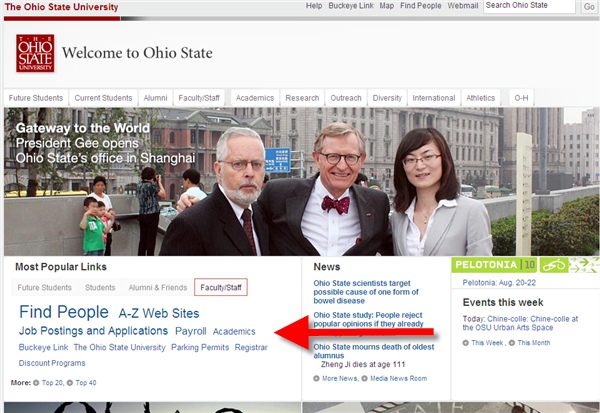Switch popular links to Future Students tab
Viewport: 600px width, 413px height.
click(44, 287)
